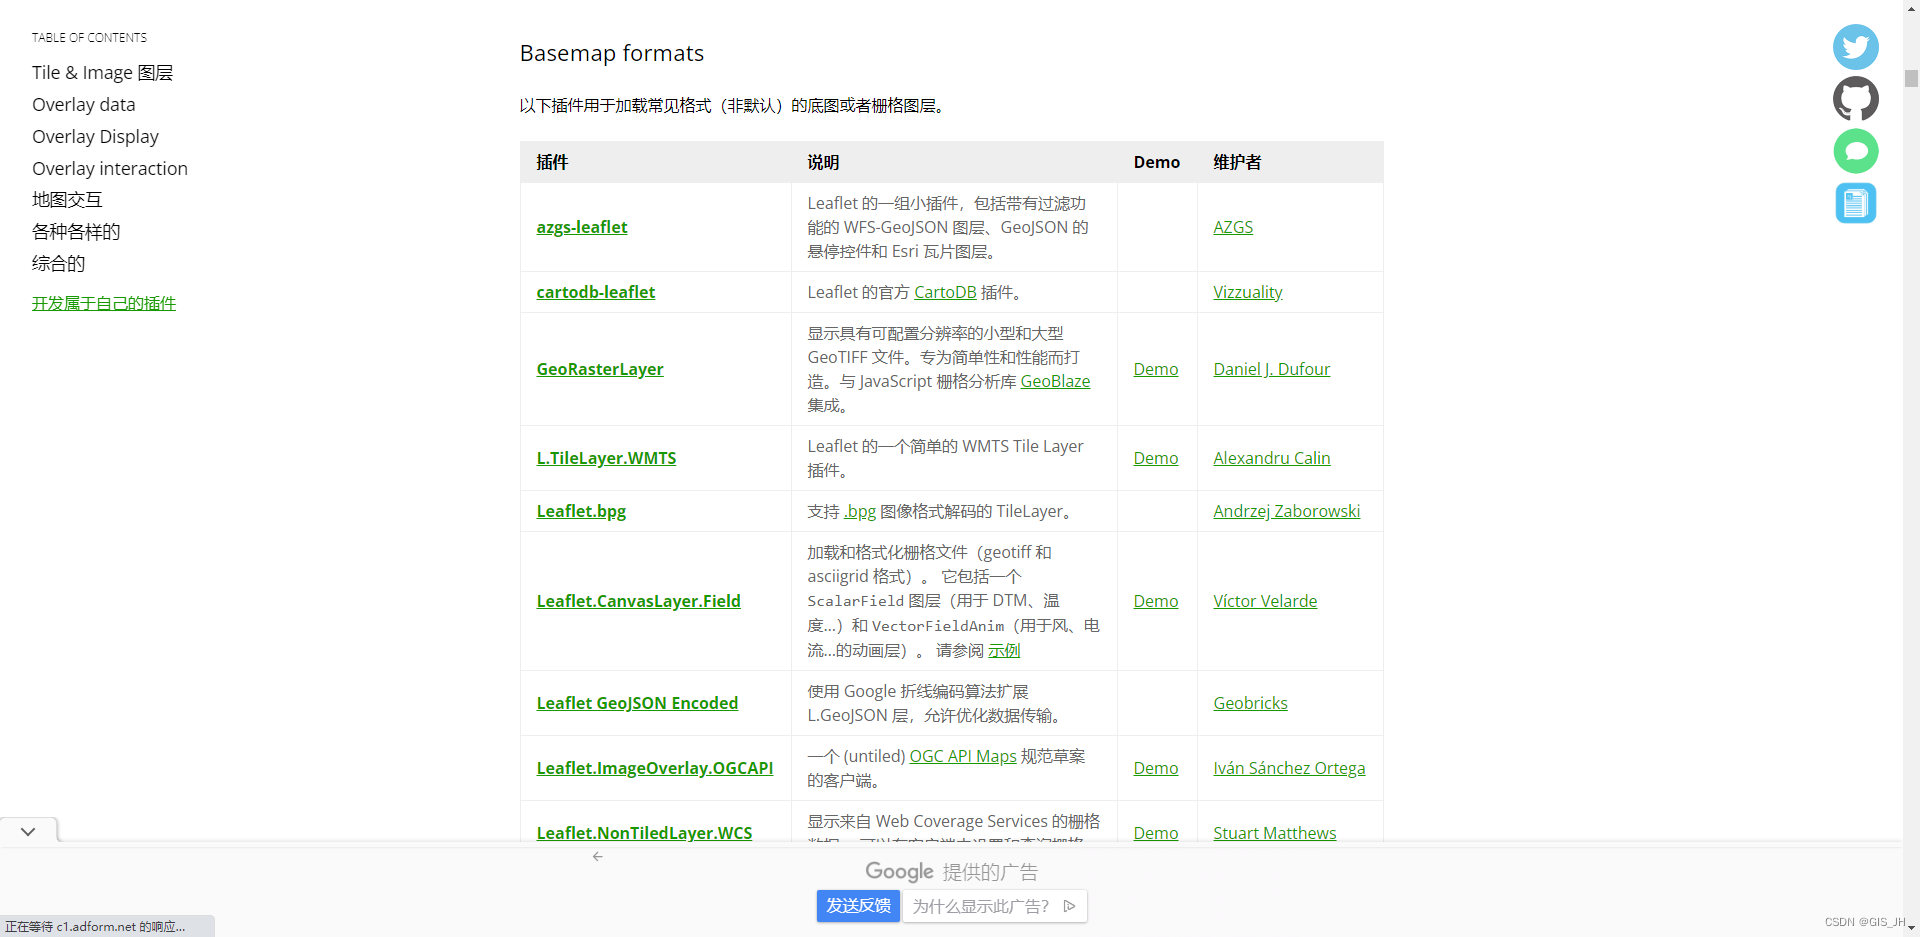Jump to Overlay interaction section
Viewport: 1920px width, 937px height.
point(110,169)
